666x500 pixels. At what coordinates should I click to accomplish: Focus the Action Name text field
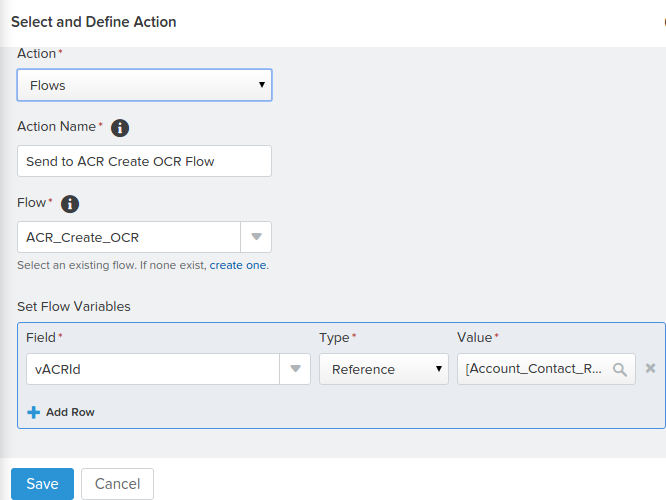144,161
